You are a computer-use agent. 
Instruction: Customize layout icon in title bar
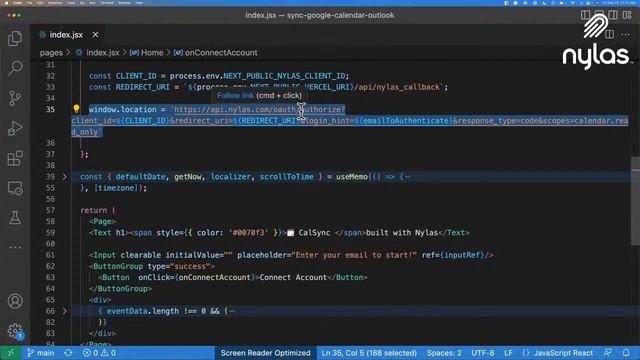[x=627, y=15]
